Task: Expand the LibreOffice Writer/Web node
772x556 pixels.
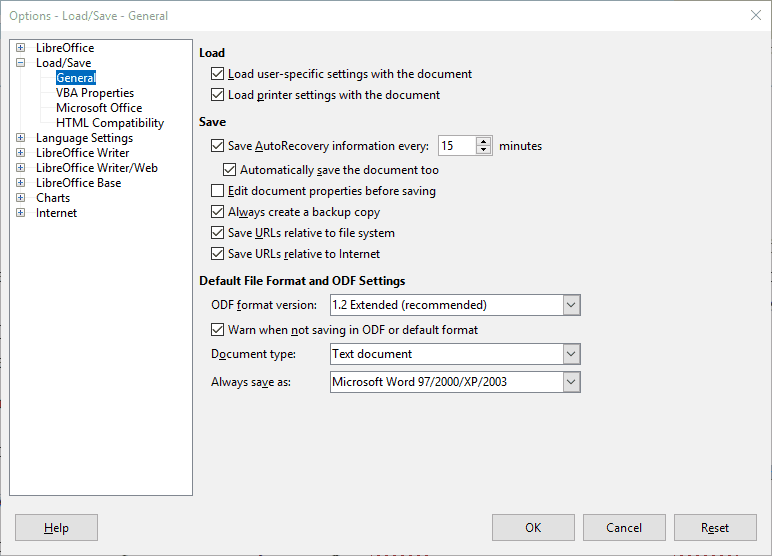Action: (20, 168)
